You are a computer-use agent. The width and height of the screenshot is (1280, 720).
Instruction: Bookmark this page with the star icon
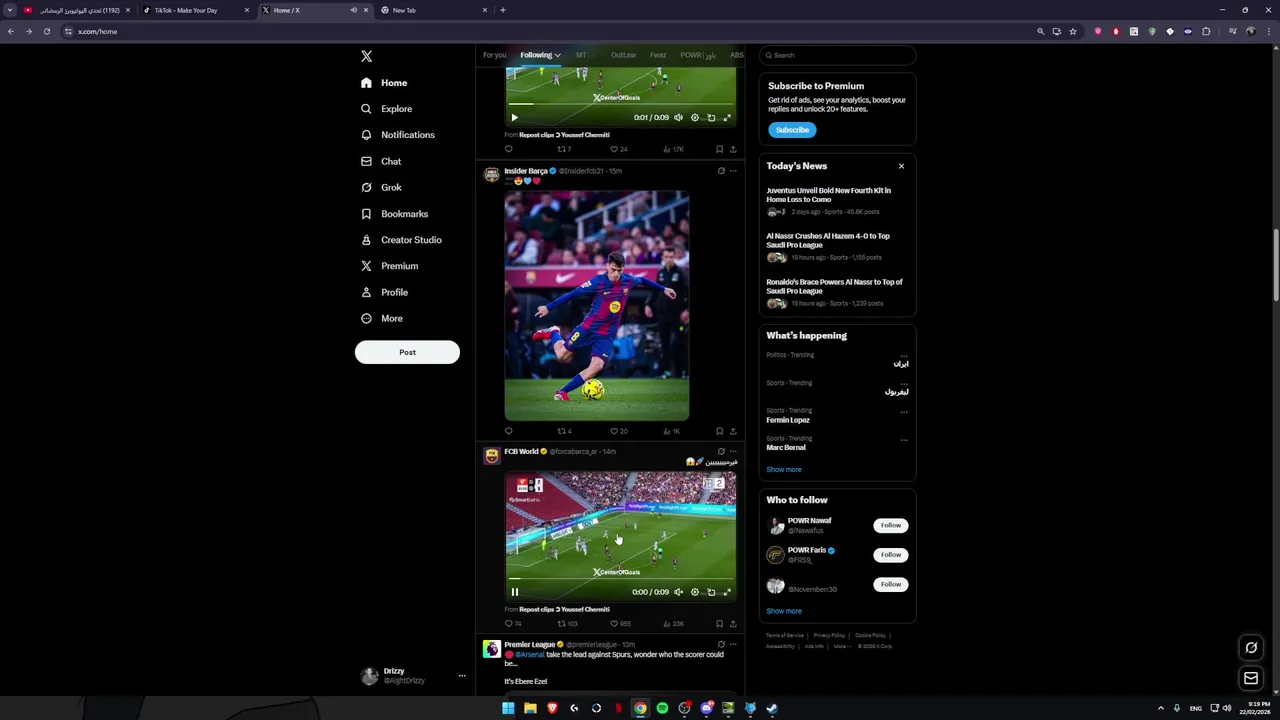click(x=1073, y=31)
